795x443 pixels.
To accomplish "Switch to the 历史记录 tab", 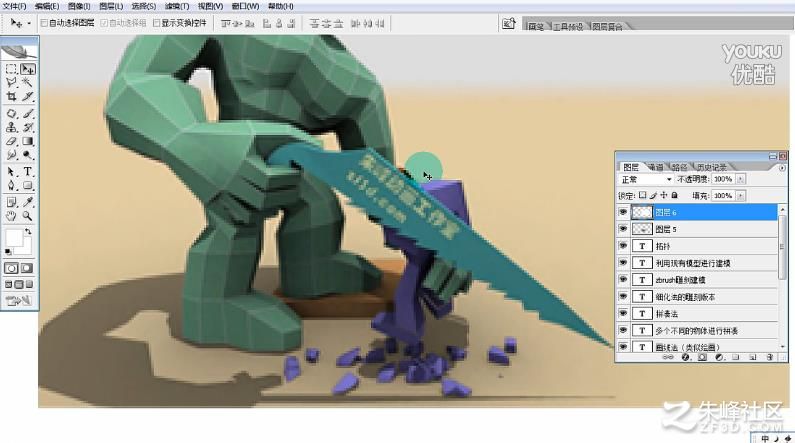I will click(x=712, y=167).
